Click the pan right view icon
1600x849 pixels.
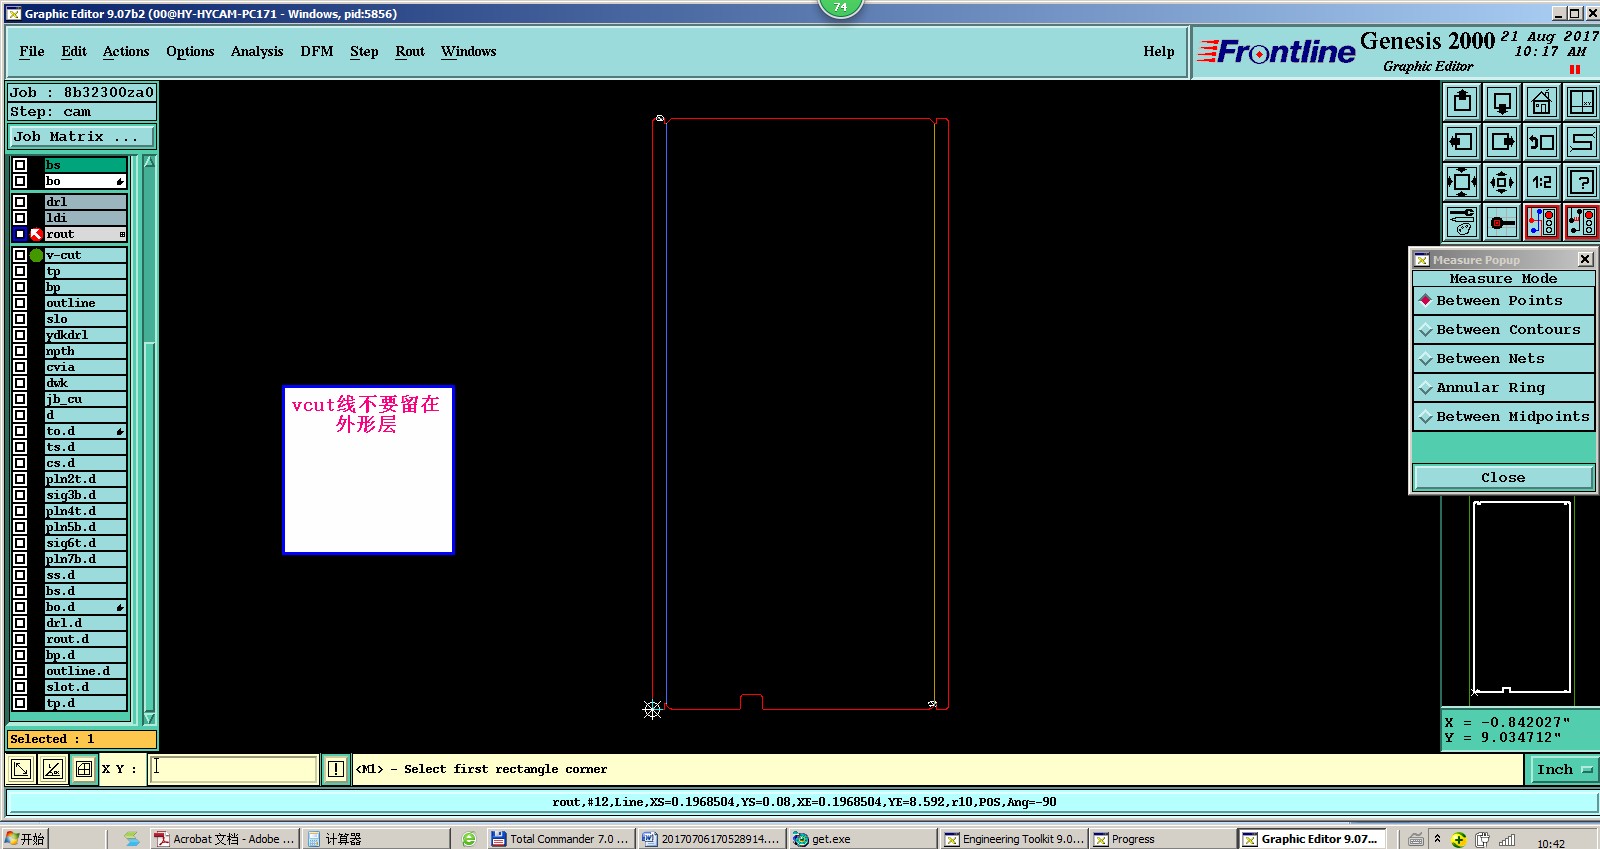pyautogui.click(x=1502, y=142)
